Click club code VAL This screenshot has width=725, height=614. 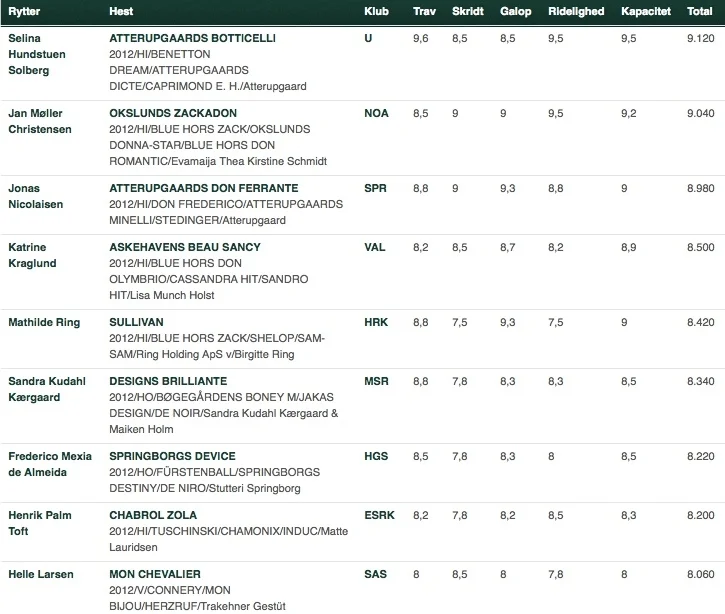tap(375, 247)
